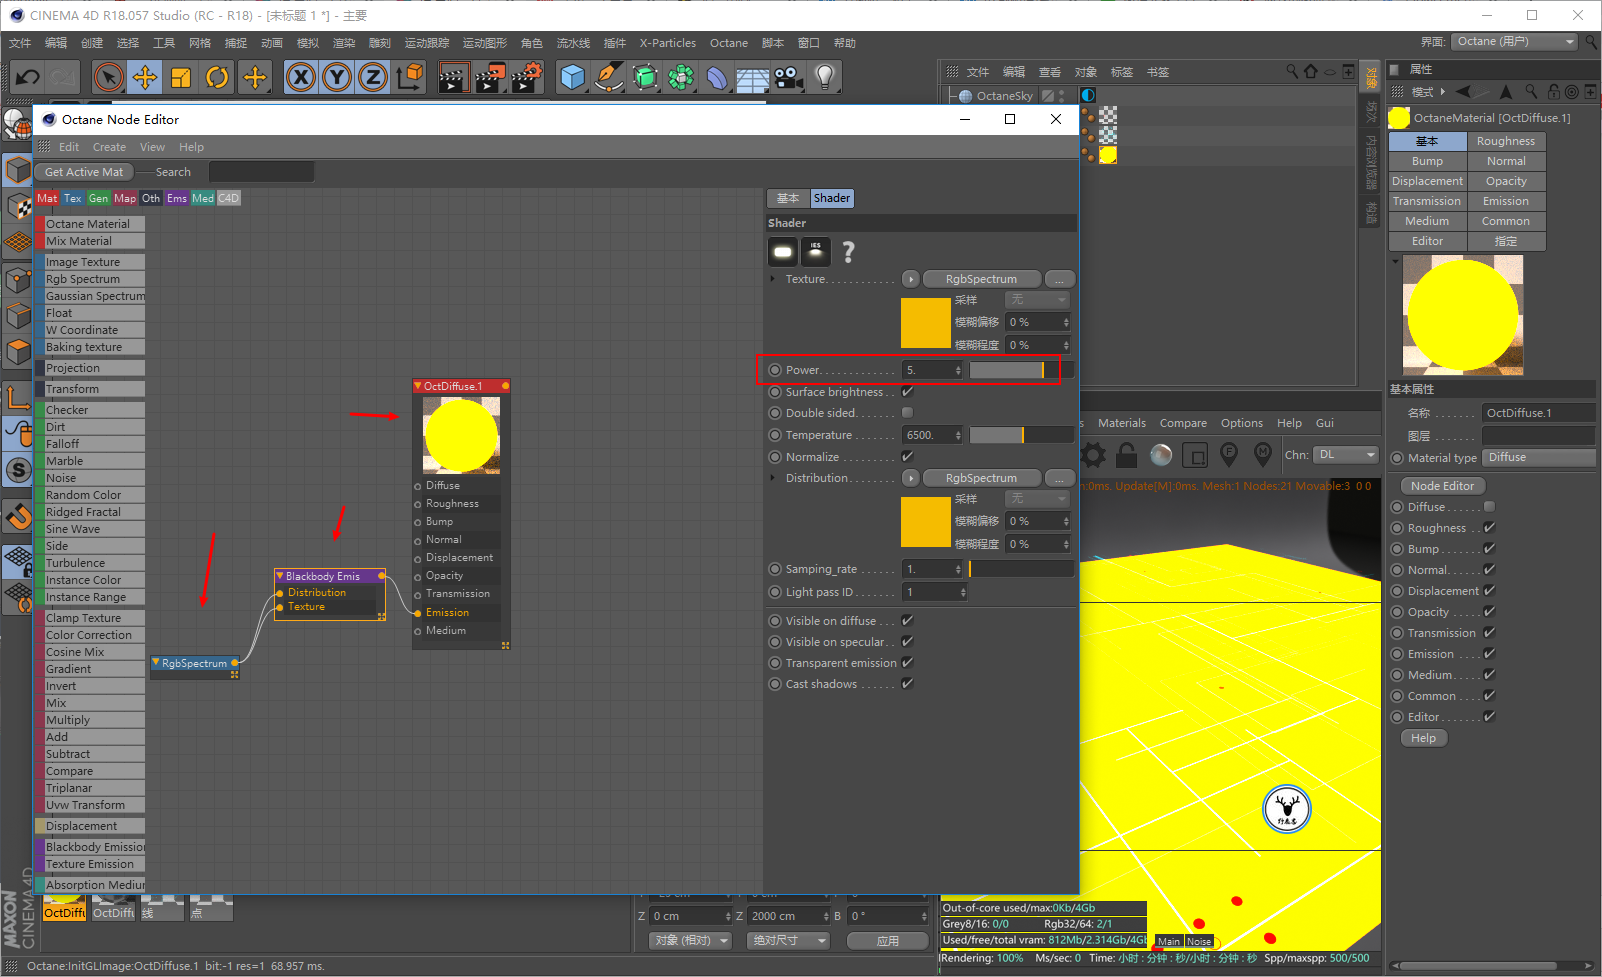The width and height of the screenshot is (1602, 977).
Task: Click the Undo arrow in the toolbar
Action: pyautogui.click(x=28, y=77)
